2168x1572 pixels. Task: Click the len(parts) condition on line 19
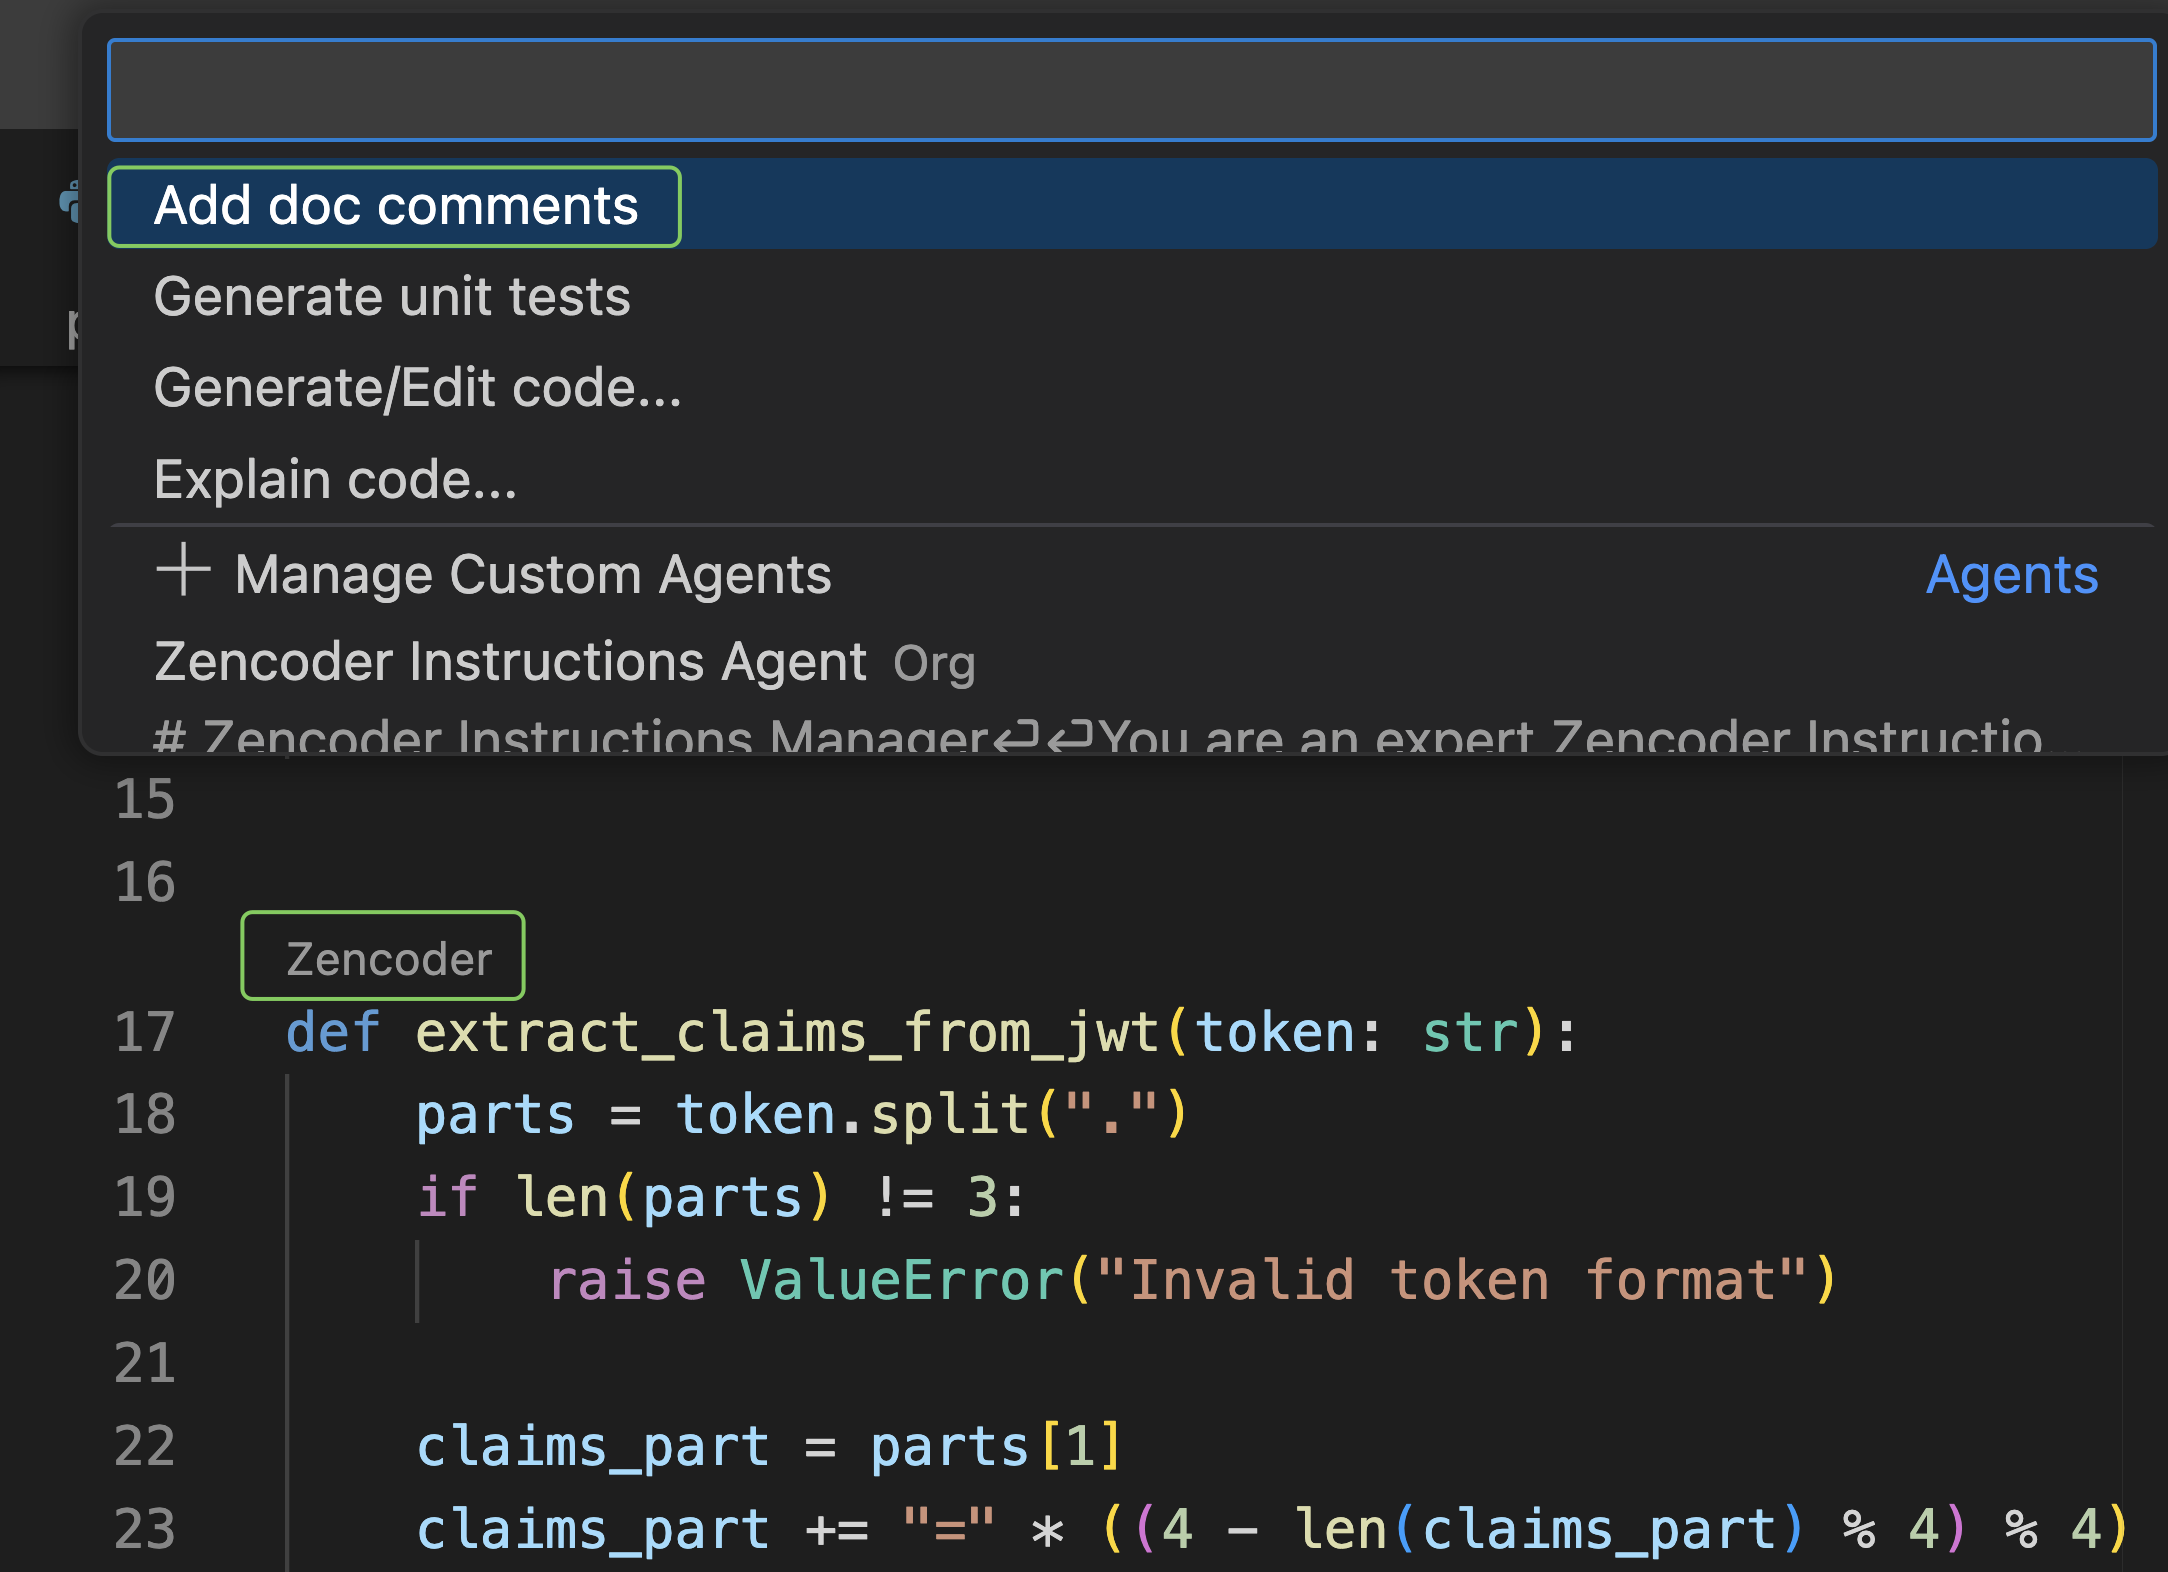(673, 1197)
